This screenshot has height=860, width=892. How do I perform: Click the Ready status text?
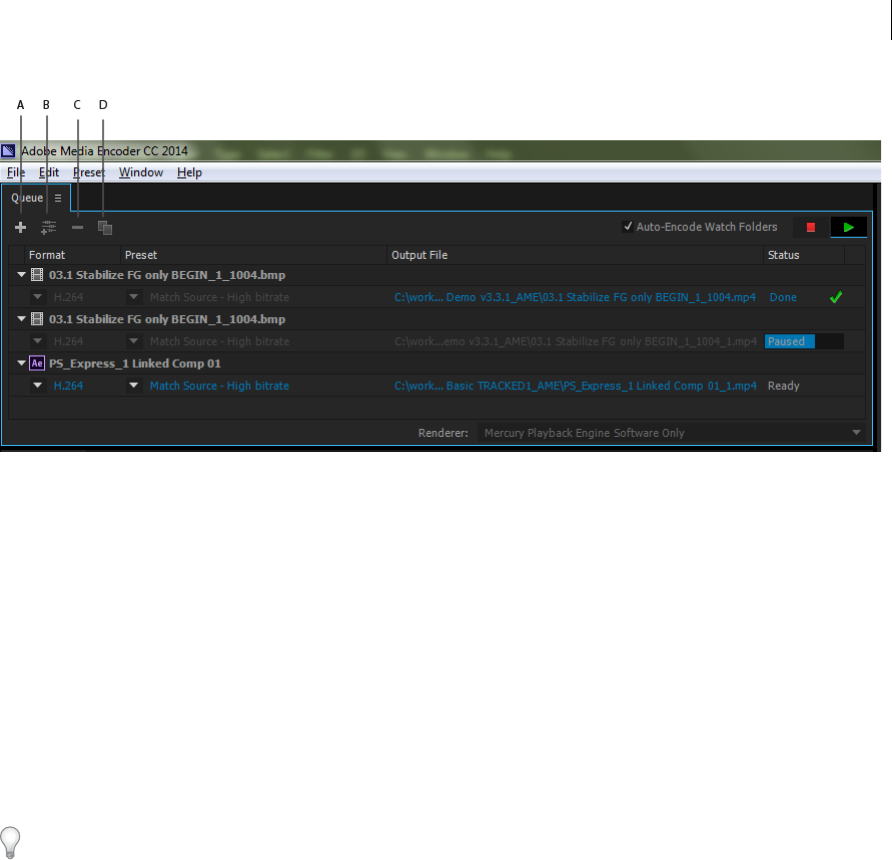pyautogui.click(x=783, y=386)
